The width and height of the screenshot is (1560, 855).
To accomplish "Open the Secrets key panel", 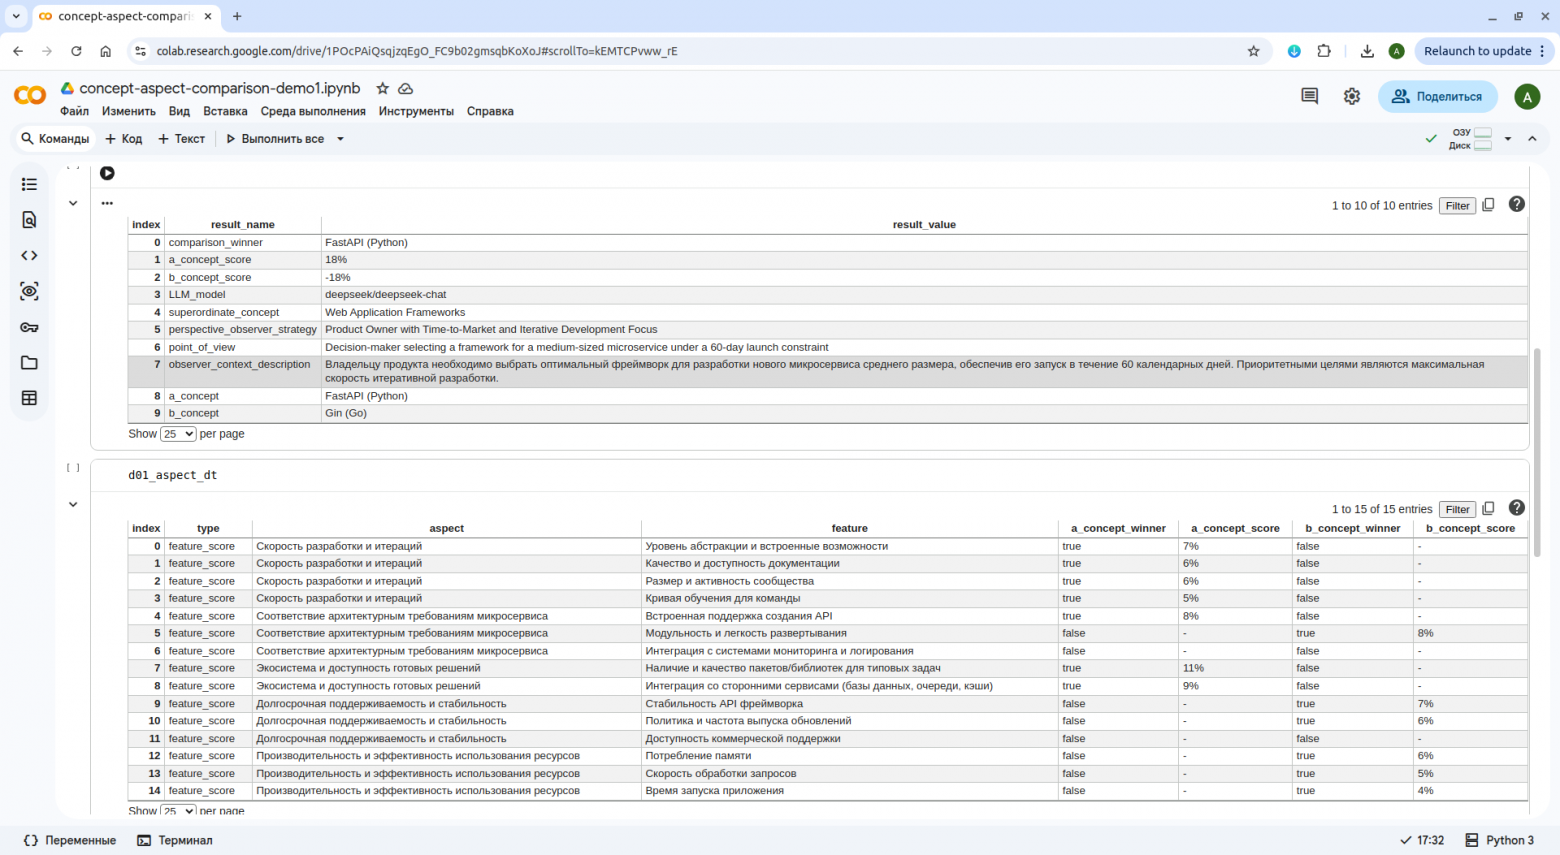I will tap(29, 327).
